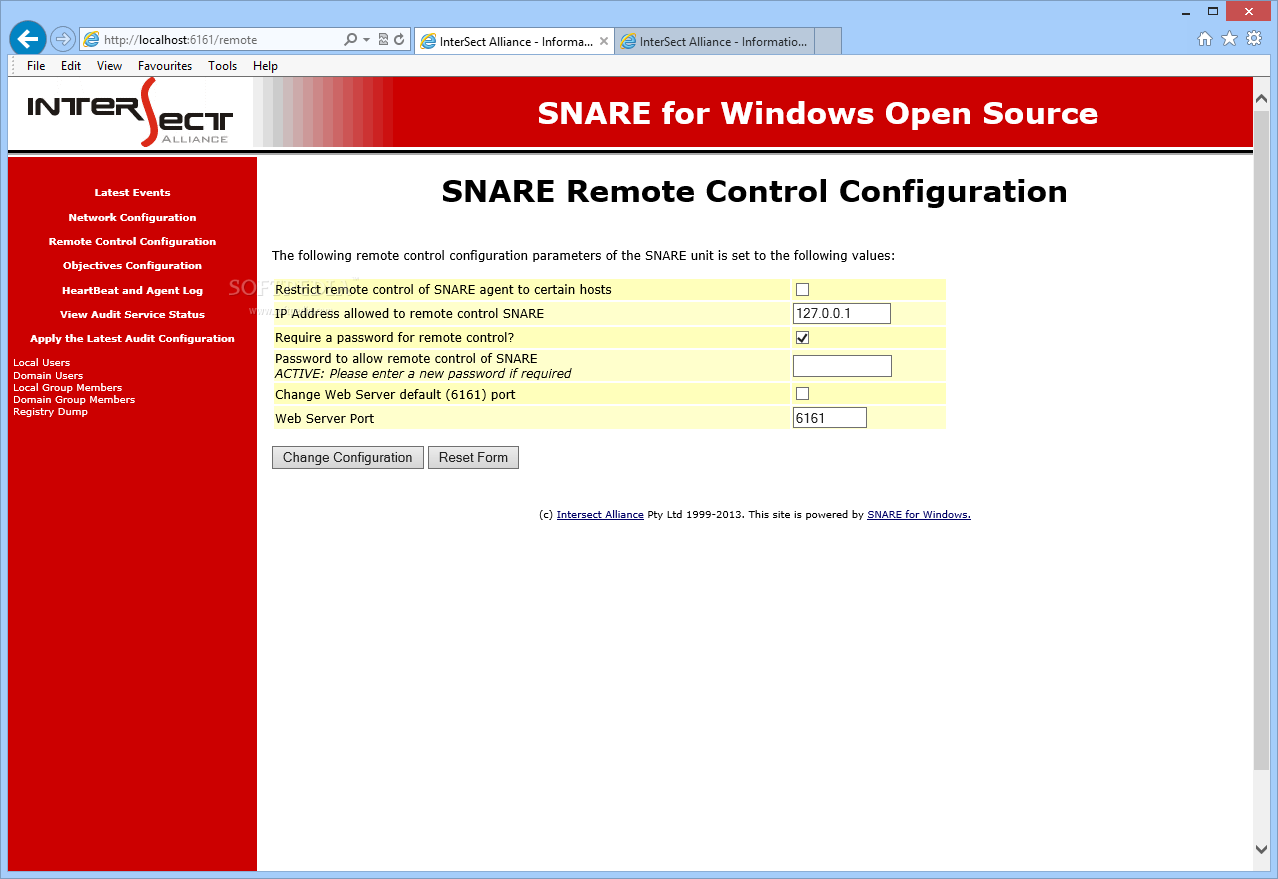The image size is (1278, 879).
Task: Open the View menu
Action: (x=110, y=66)
